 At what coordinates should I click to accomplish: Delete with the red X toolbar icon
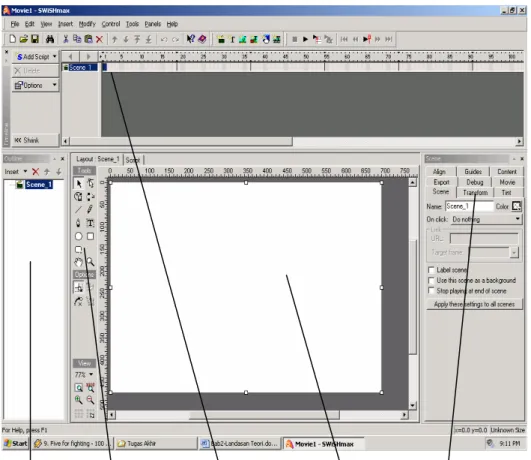tap(99, 39)
